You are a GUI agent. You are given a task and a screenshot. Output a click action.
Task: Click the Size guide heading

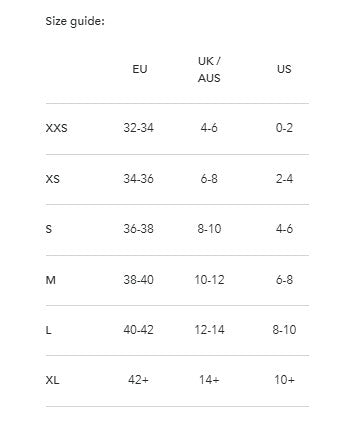click(x=75, y=21)
